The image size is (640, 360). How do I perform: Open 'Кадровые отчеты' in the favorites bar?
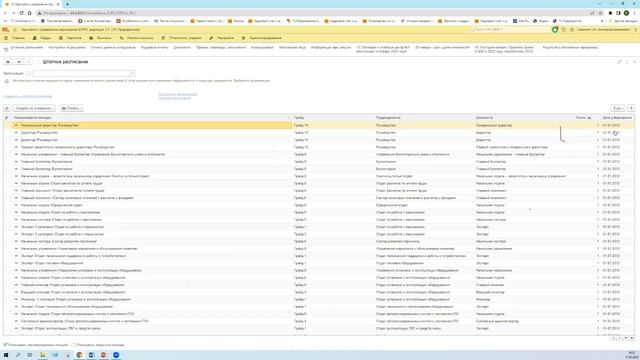(154, 47)
